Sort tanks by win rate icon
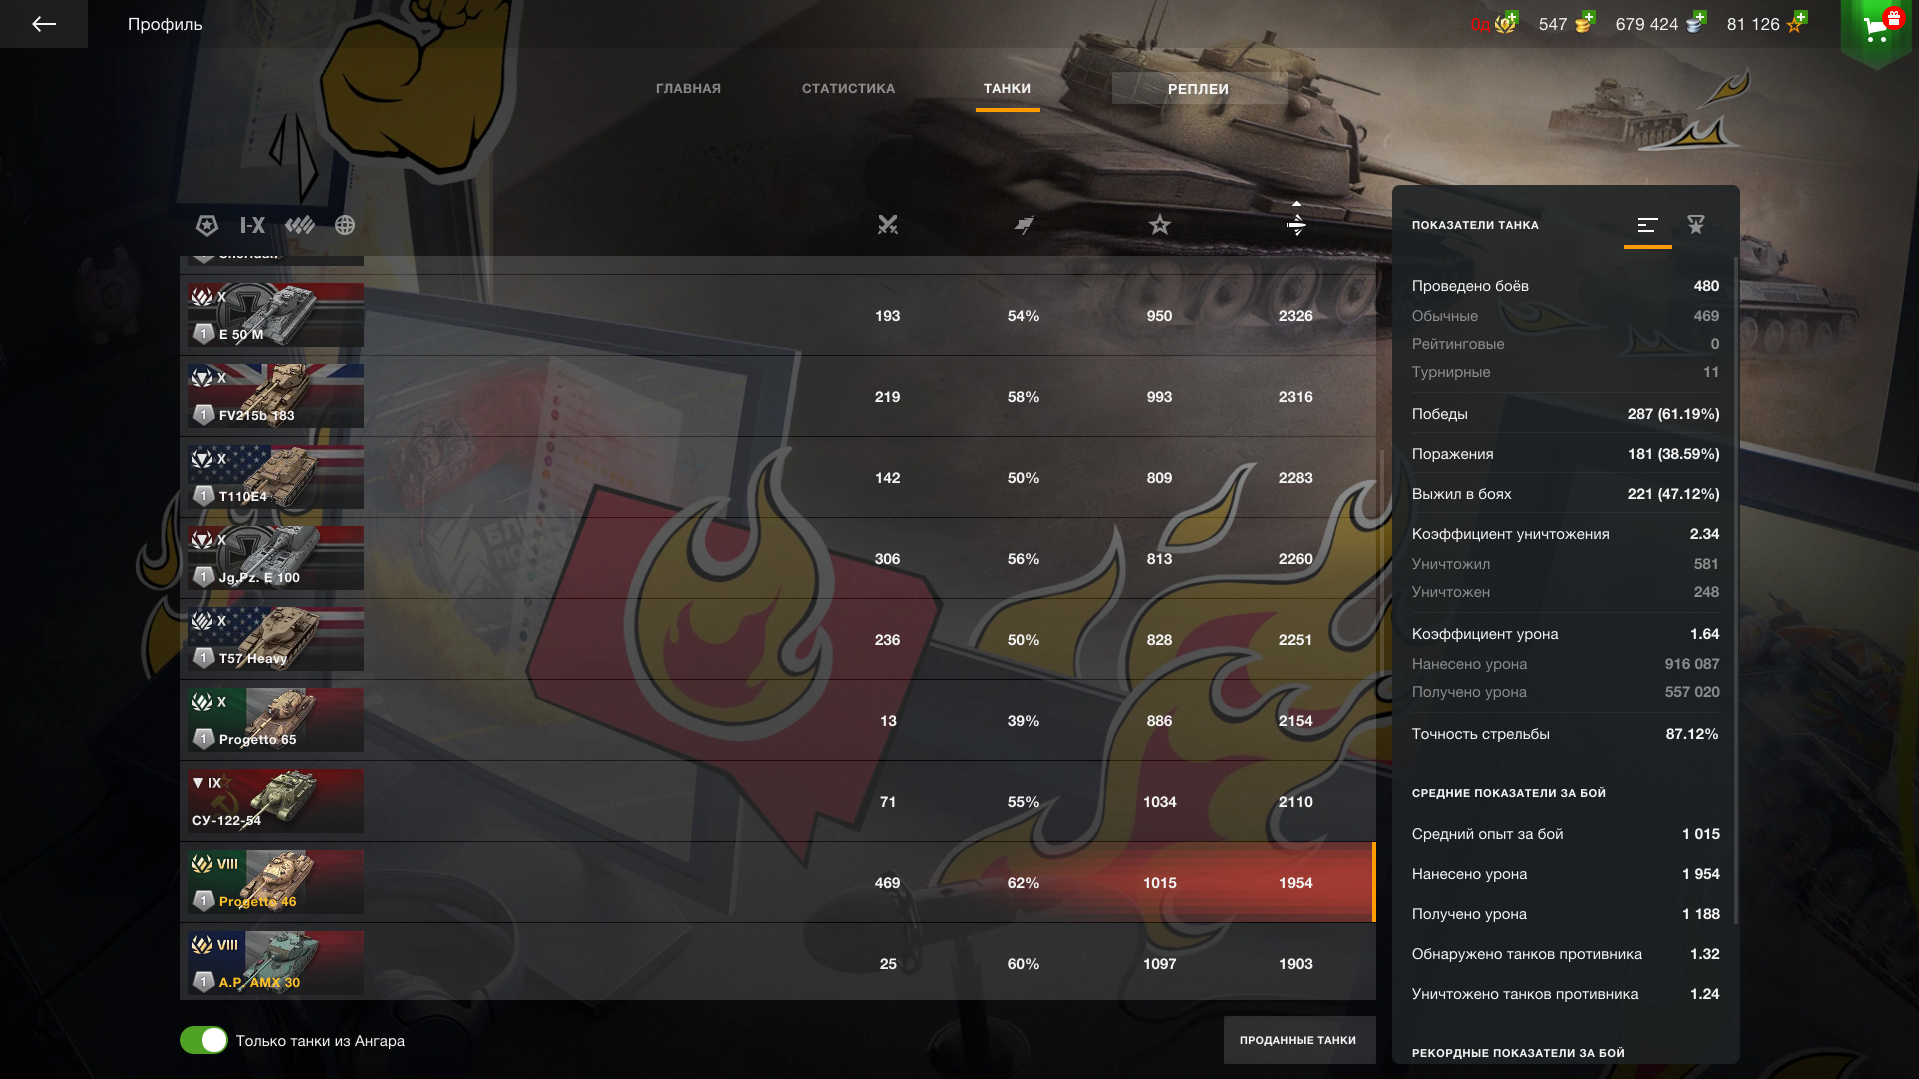The width and height of the screenshot is (1919, 1079). click(x=1024, y=225)
